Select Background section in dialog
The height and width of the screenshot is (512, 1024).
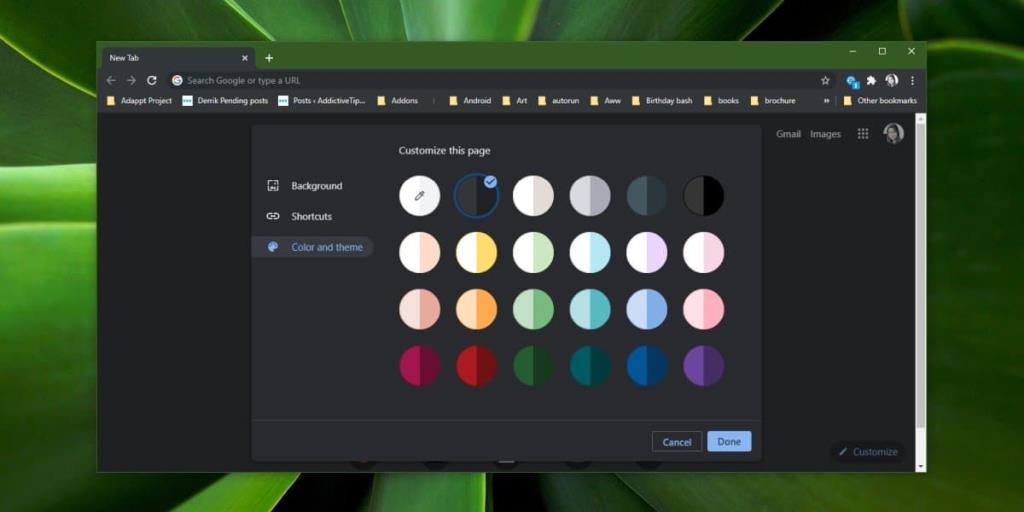312,186
